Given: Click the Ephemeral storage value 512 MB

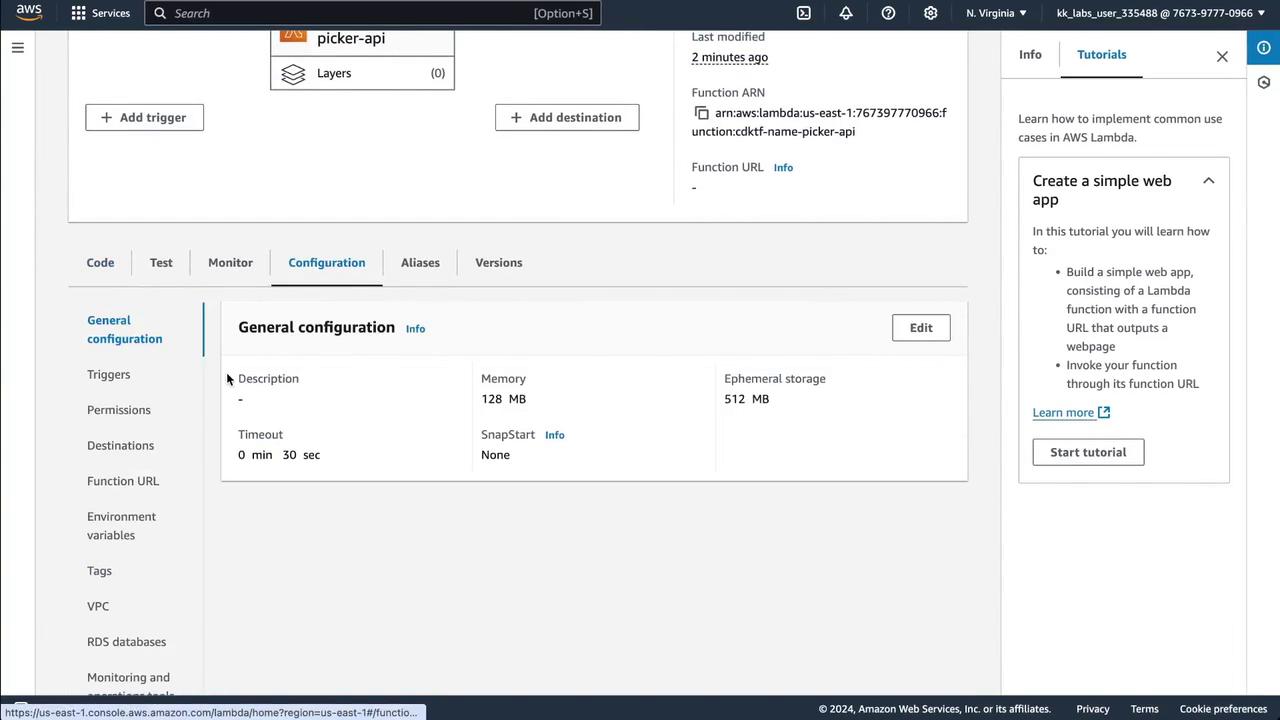Looking at the screenshot, I should point(746,399).
